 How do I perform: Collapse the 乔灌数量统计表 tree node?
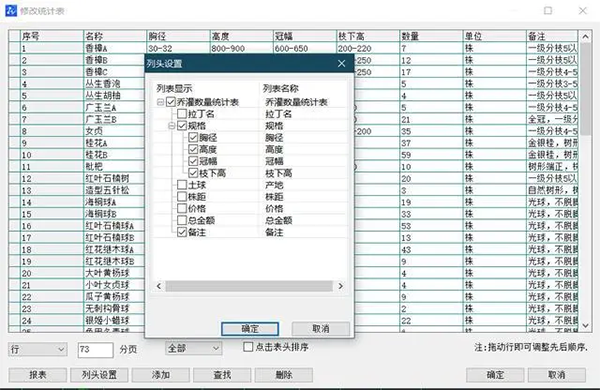pos(161,102)
